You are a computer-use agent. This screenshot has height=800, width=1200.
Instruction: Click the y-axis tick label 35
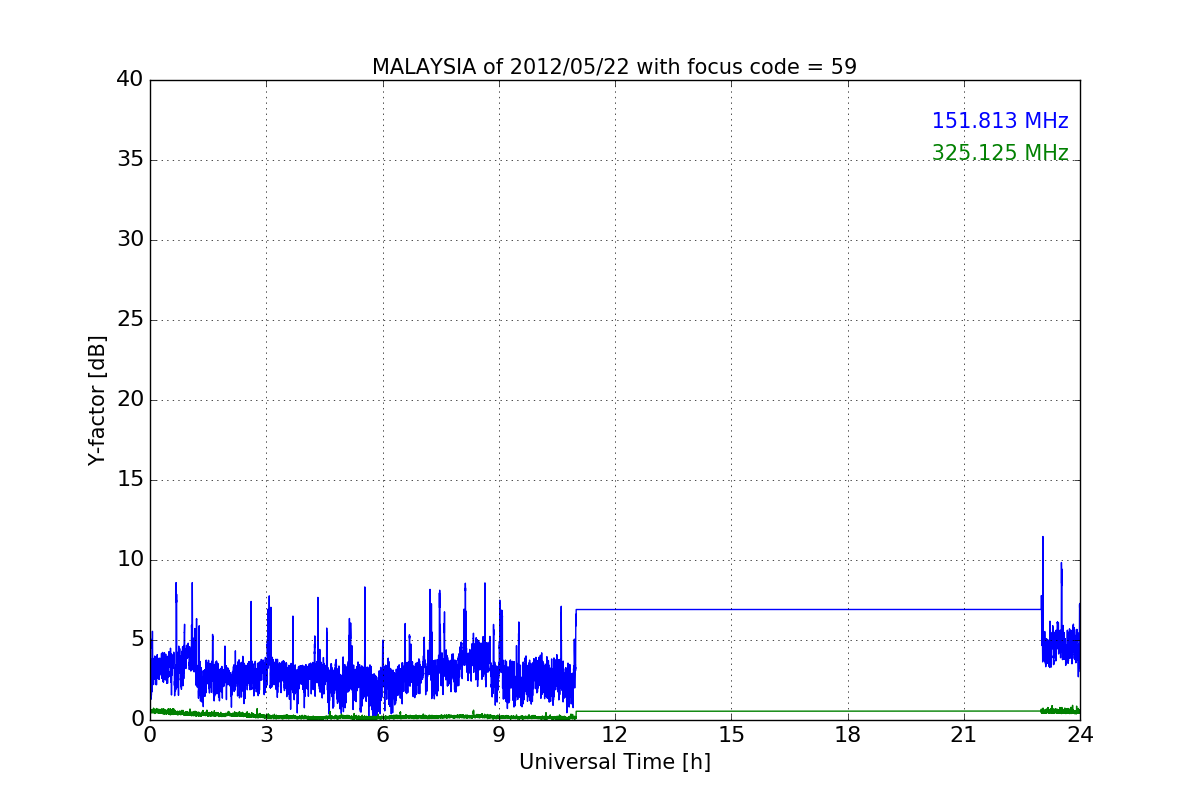130,159
